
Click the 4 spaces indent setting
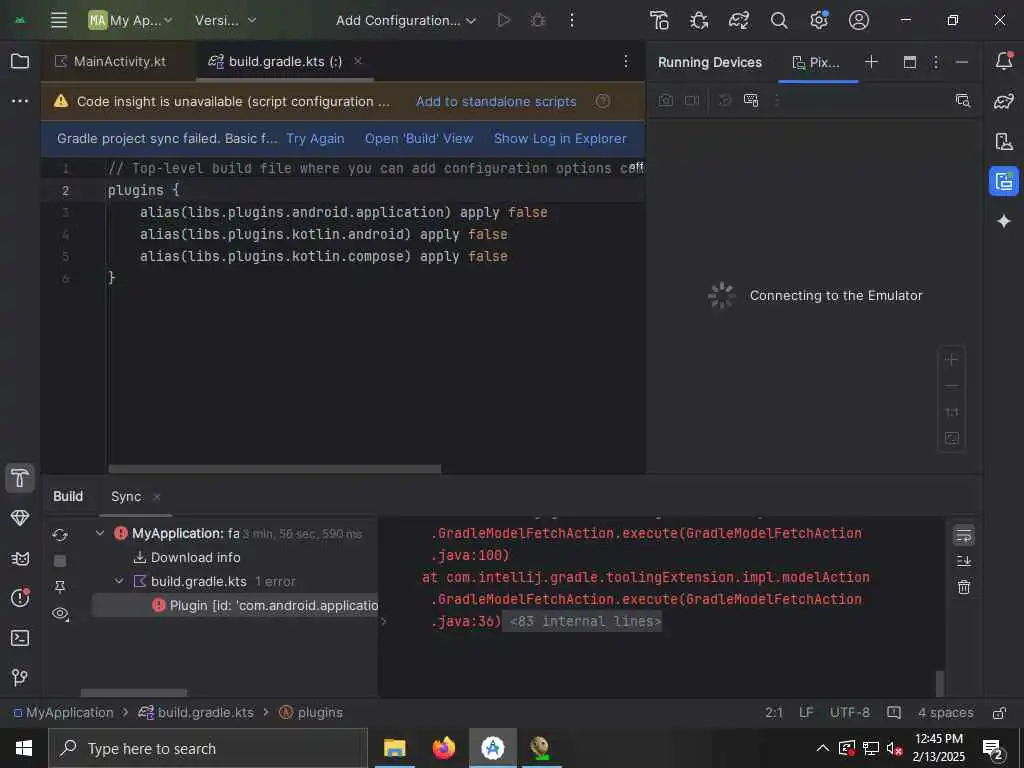click(x=945, y=712)
